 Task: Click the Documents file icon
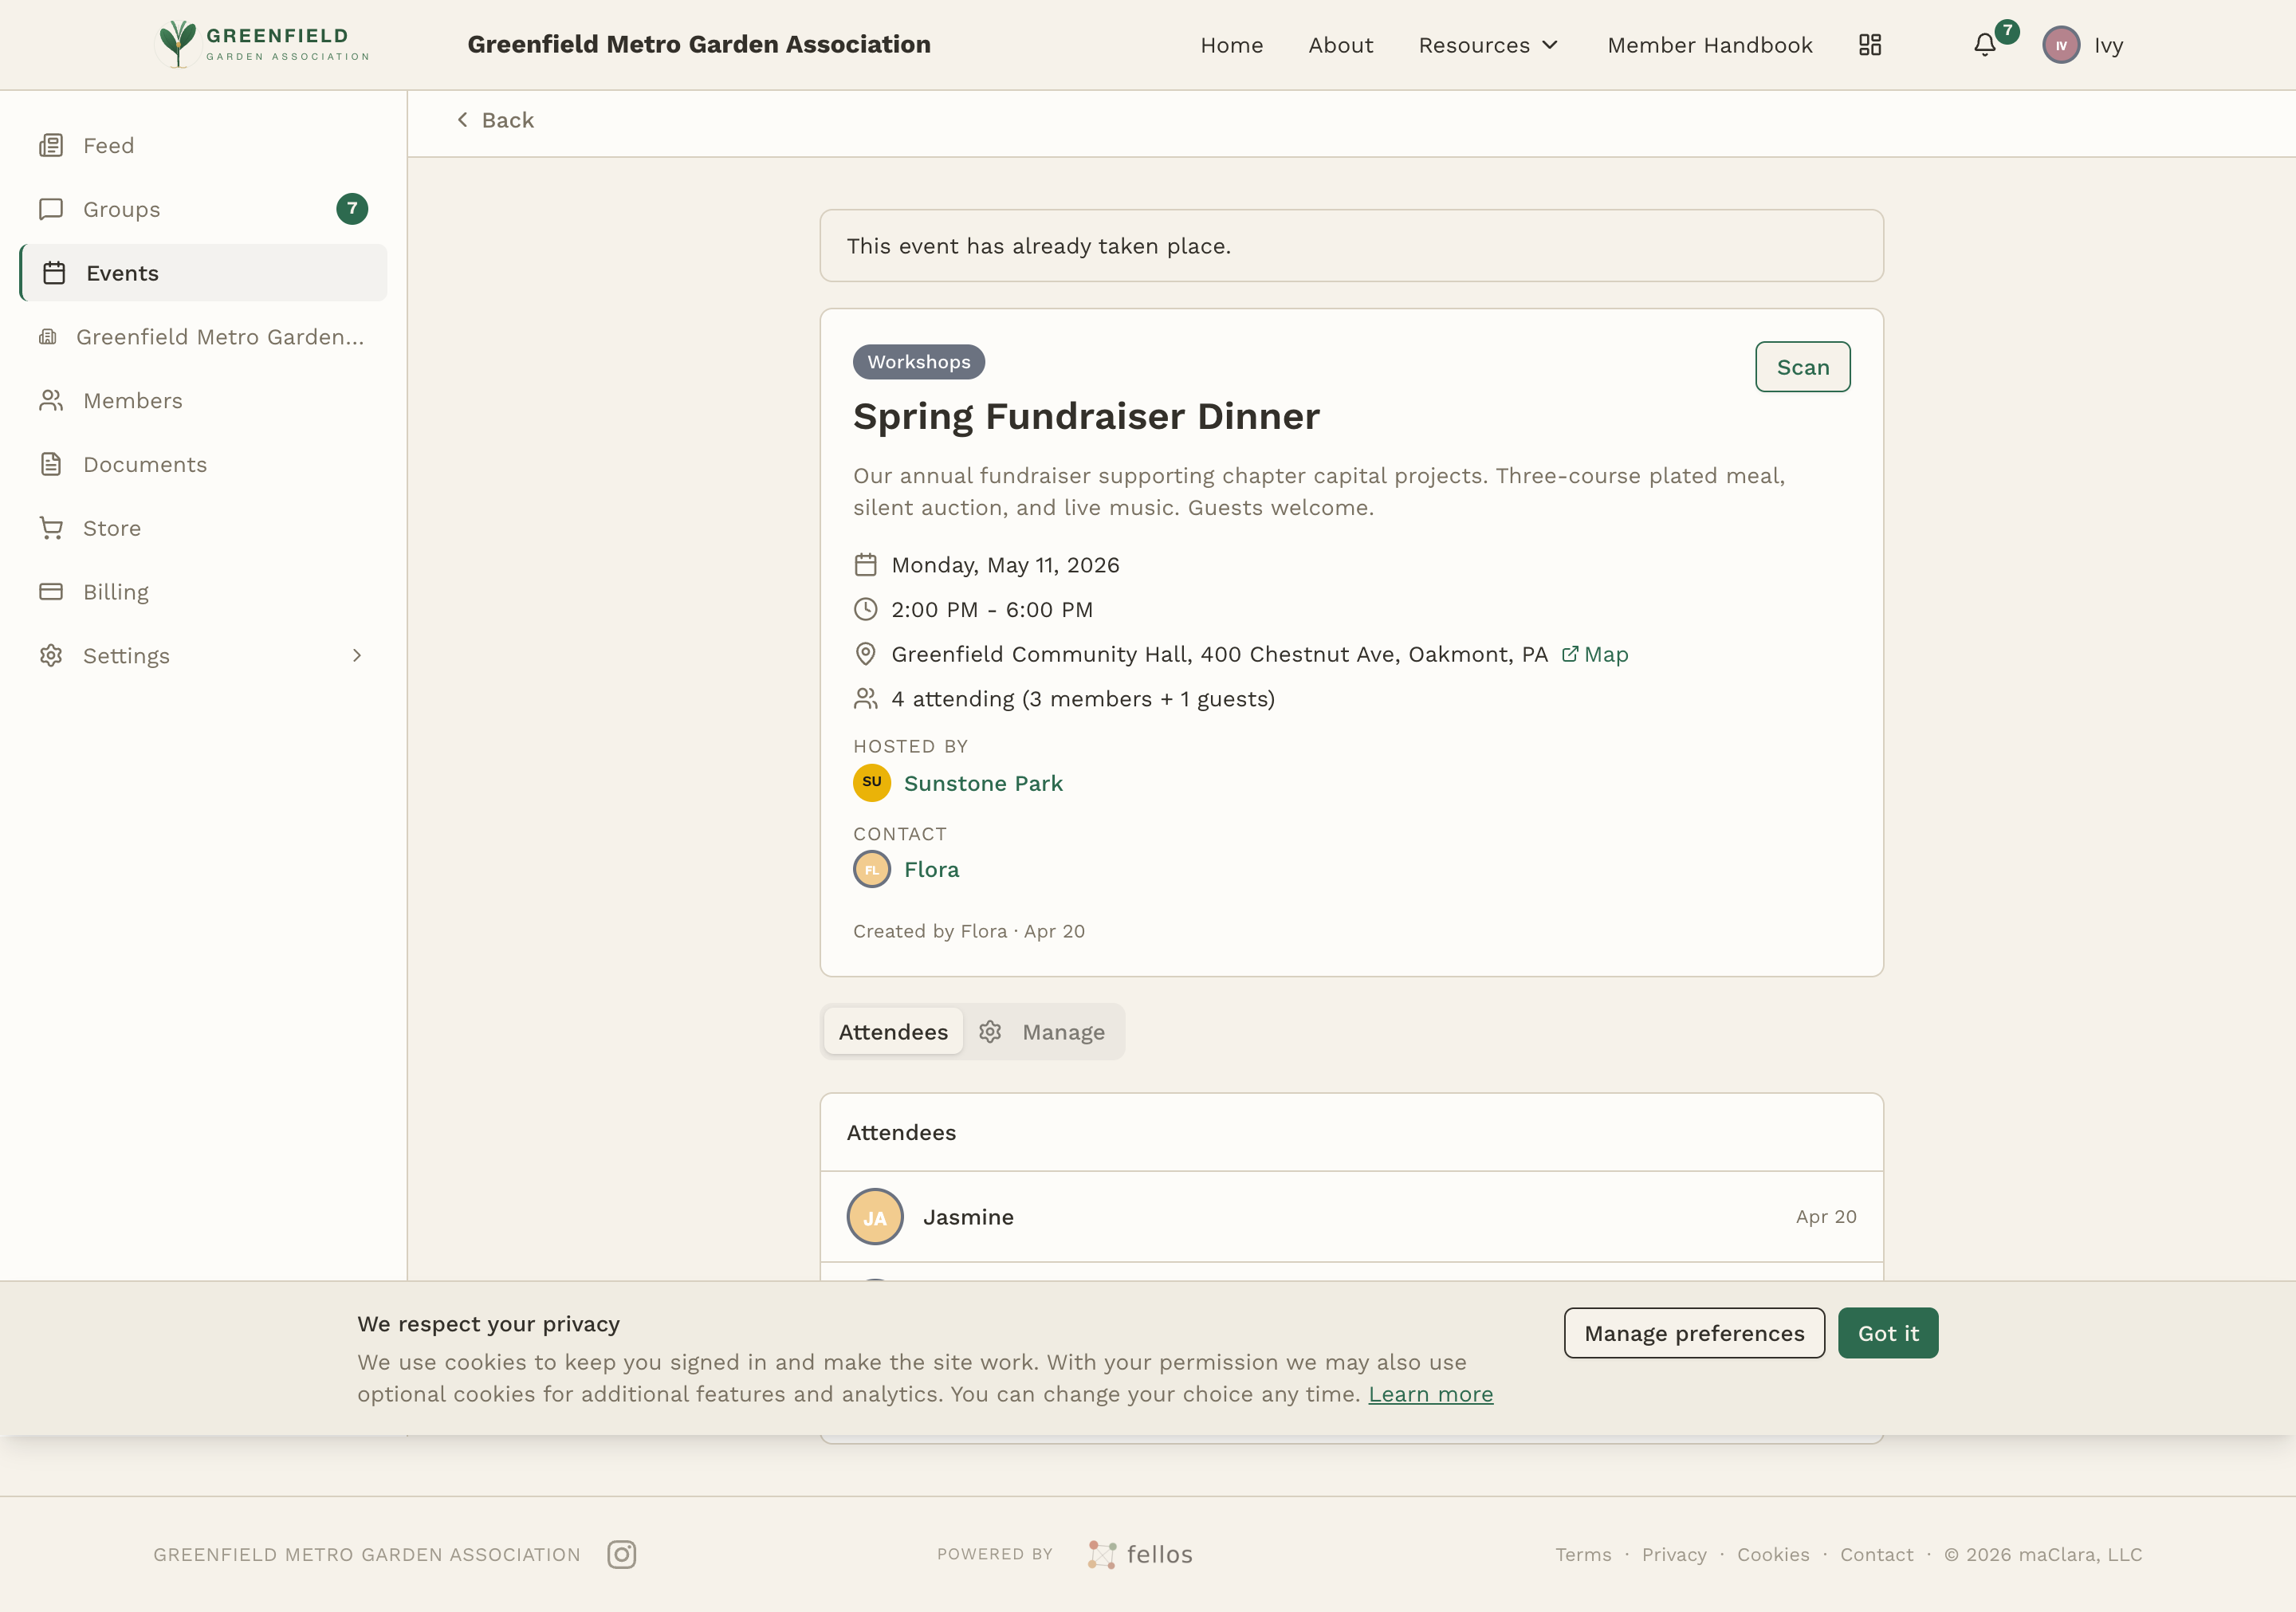[x=51, y=464]
